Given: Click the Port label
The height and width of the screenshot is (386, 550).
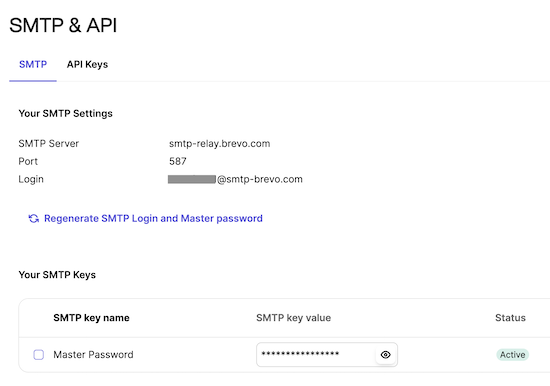Looking at the screenshot, I should [x=28, y=161].
